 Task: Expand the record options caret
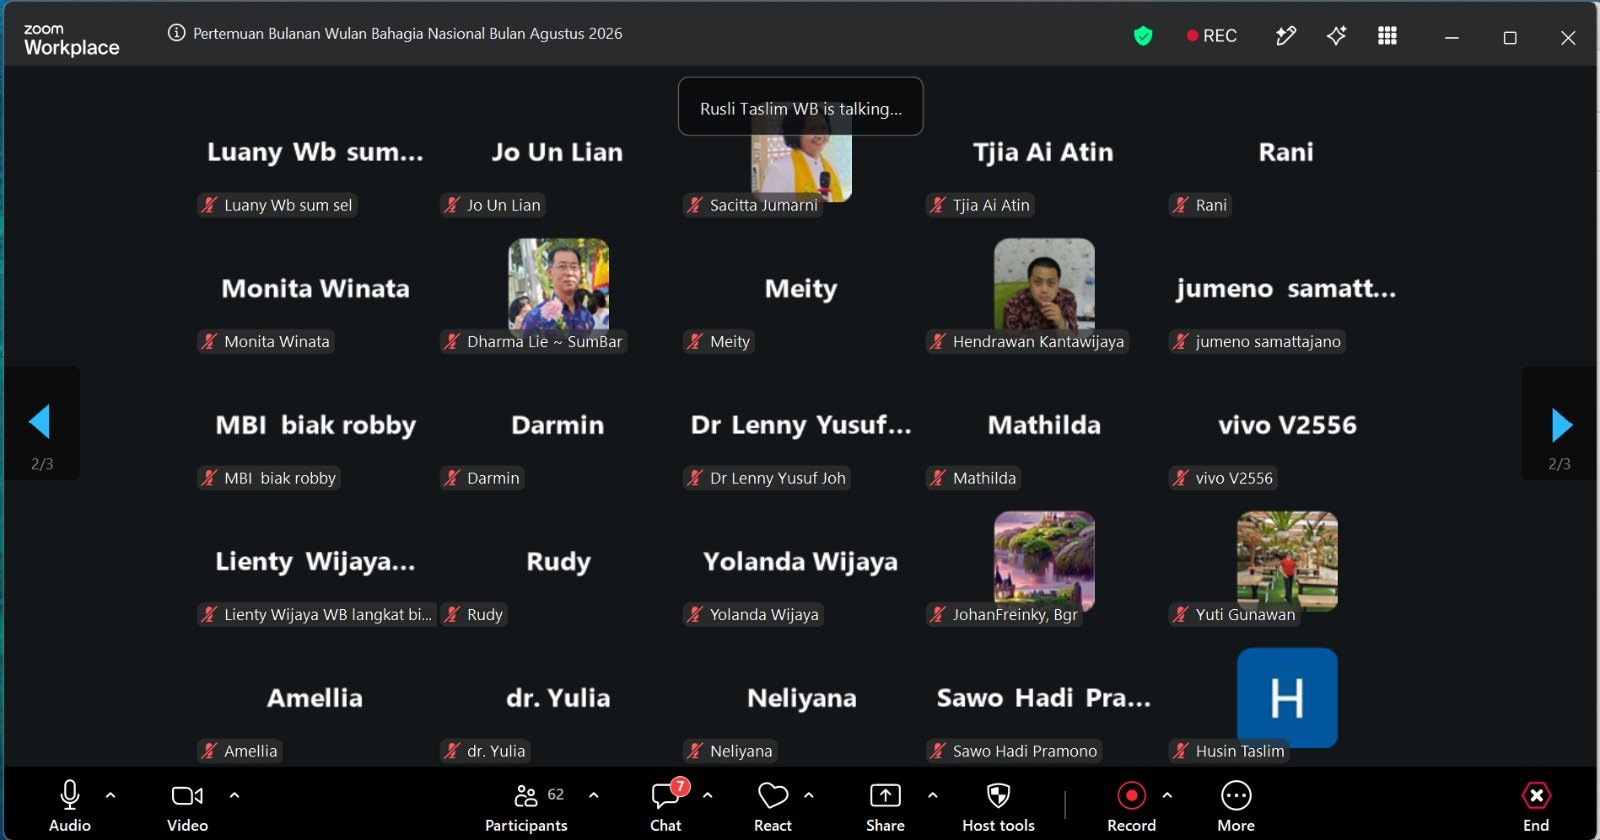pos(1167,795)
